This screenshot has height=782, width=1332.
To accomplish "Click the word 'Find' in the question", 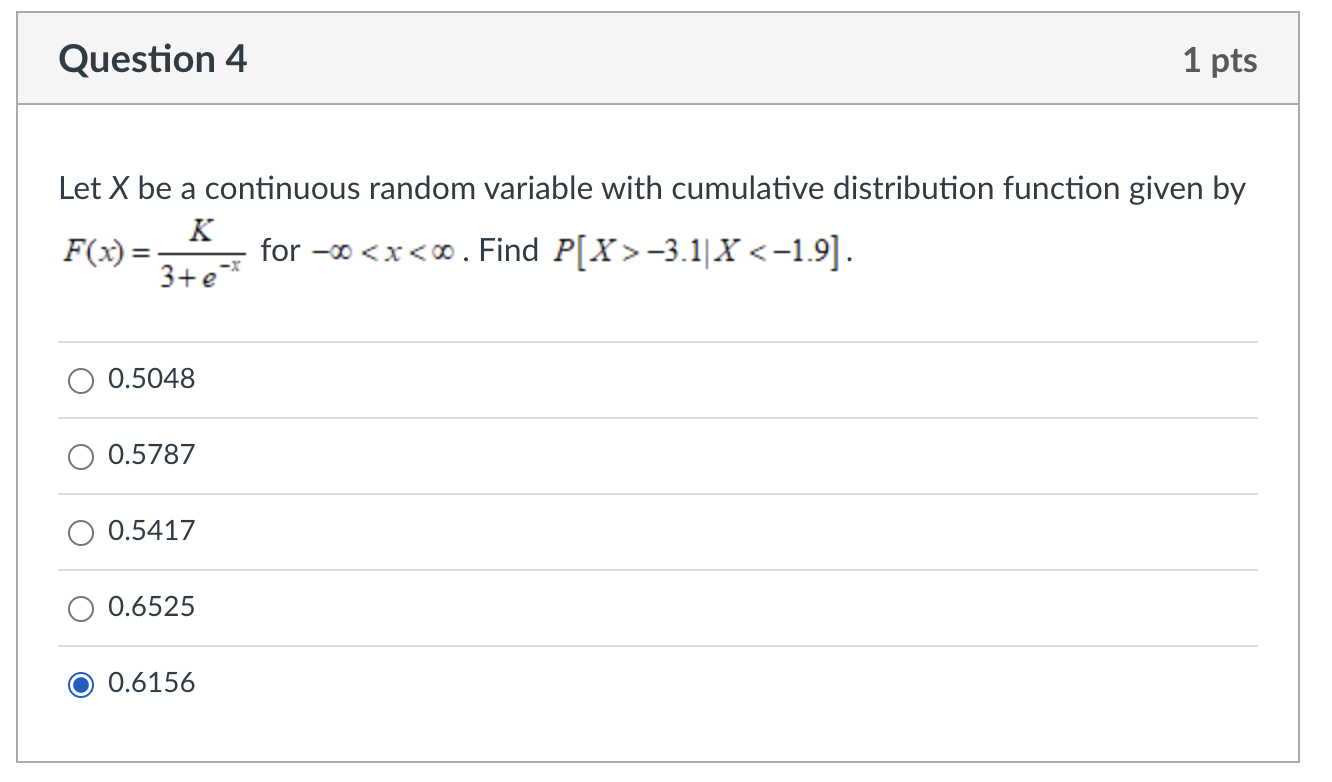I will (508, 251).
